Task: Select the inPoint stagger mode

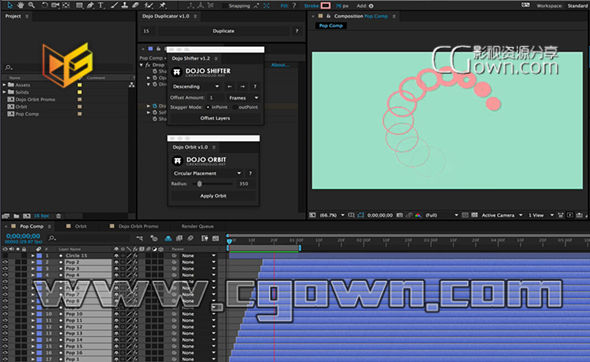Action: 217,107
